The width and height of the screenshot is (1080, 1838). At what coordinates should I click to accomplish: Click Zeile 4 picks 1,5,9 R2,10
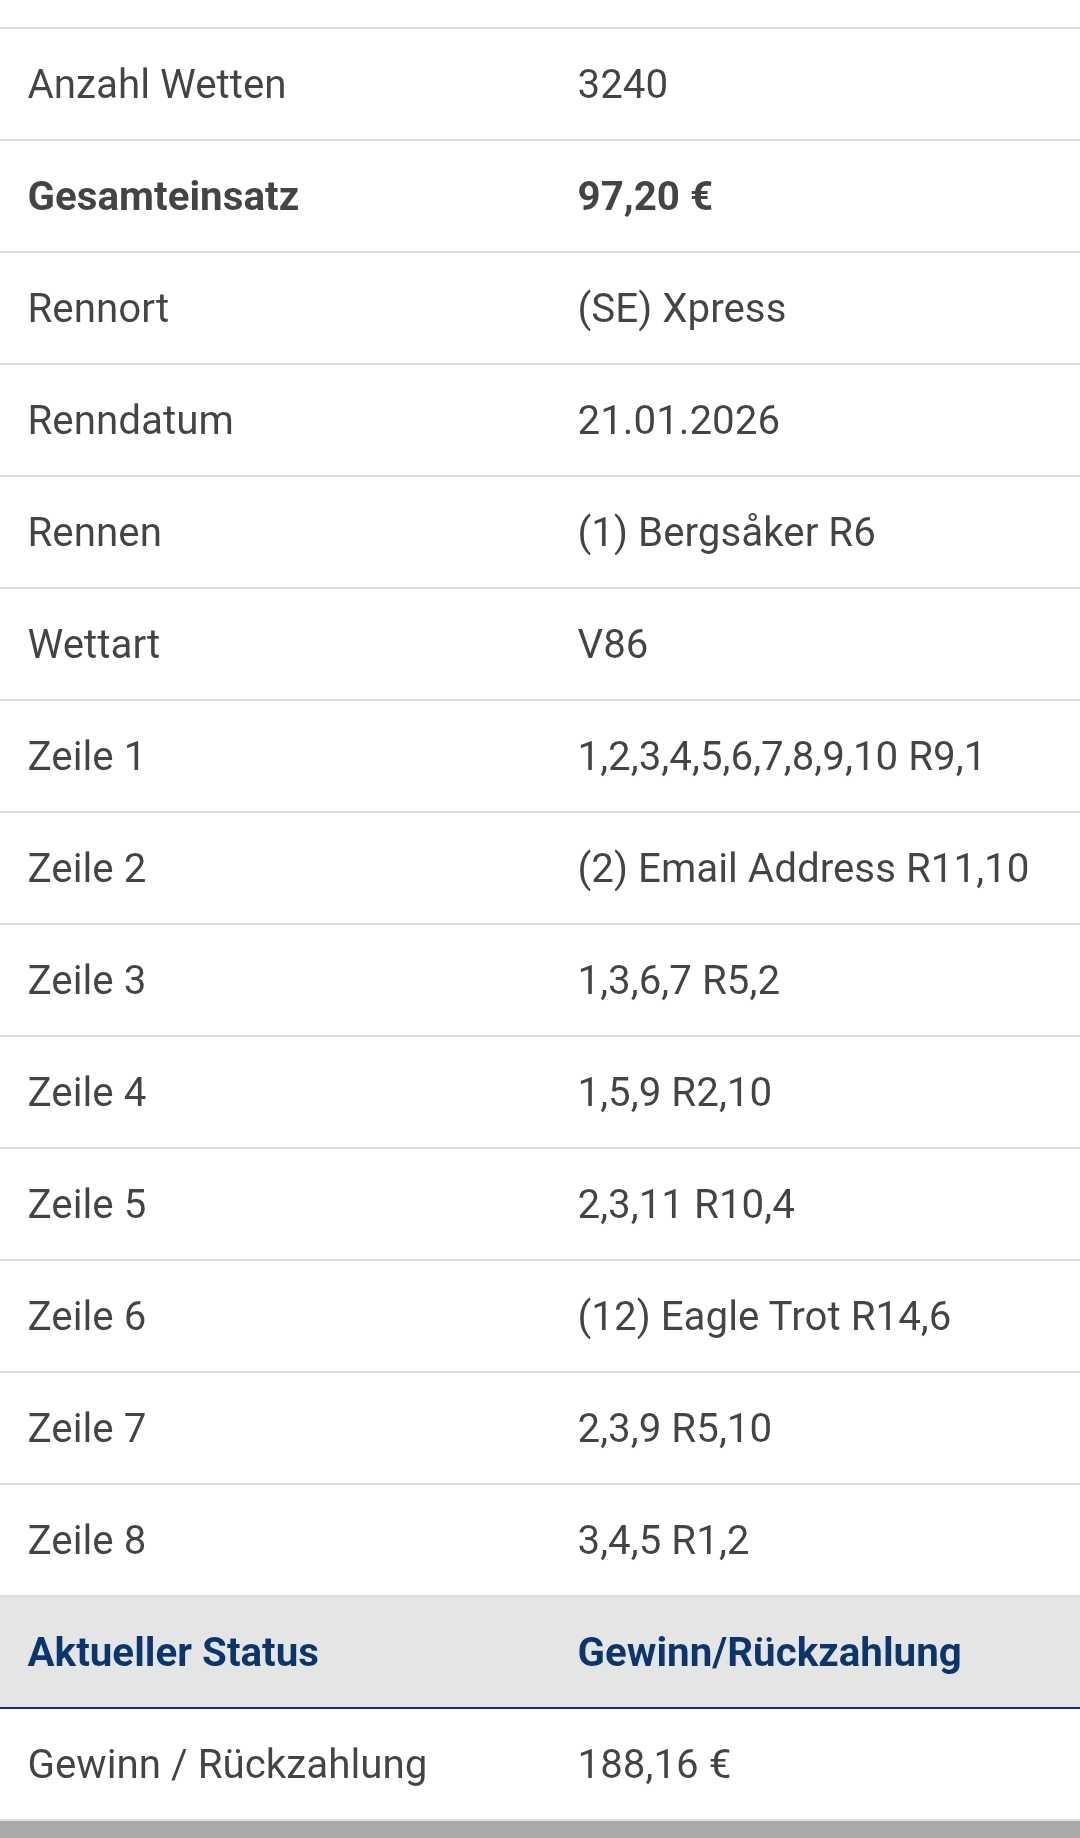point(674,1093)
